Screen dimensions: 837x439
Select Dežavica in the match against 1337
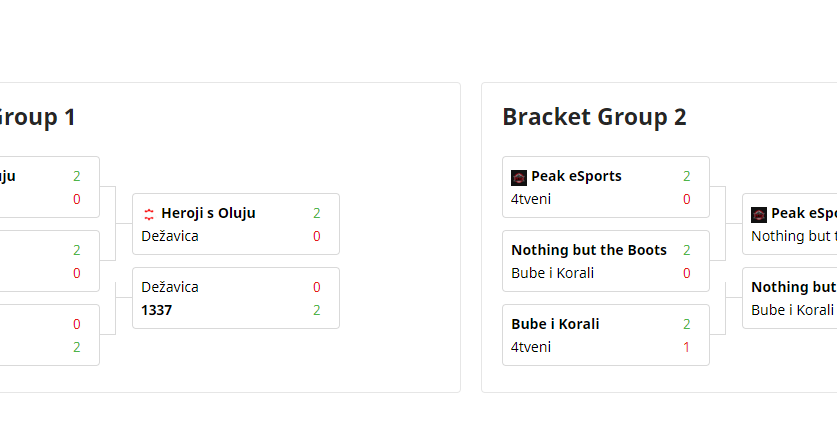click(x=170, y=287)
